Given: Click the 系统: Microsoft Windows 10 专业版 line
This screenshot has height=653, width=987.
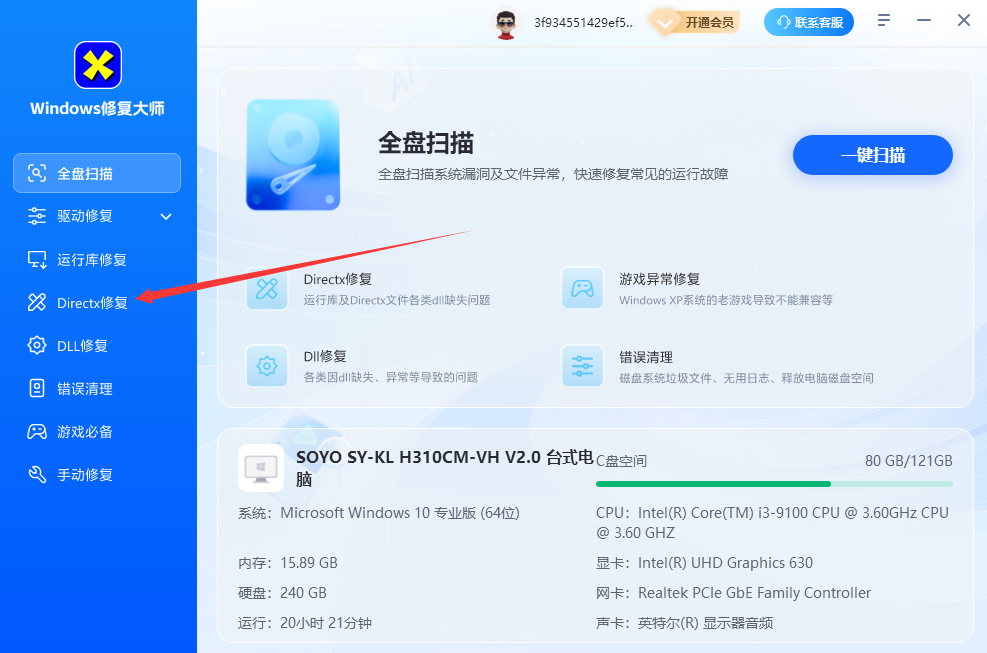Looking at the screenshot, I should click(379, 513).
